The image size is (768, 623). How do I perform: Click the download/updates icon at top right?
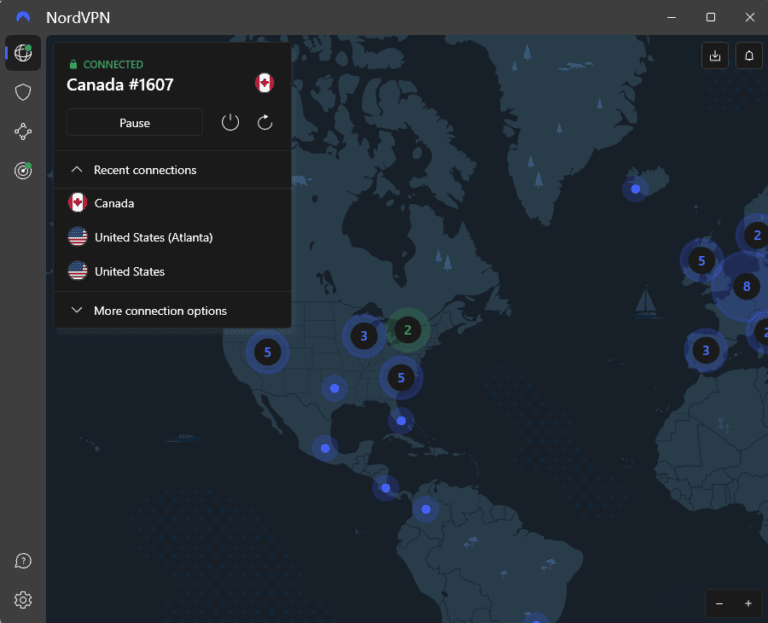coord(715,55)
